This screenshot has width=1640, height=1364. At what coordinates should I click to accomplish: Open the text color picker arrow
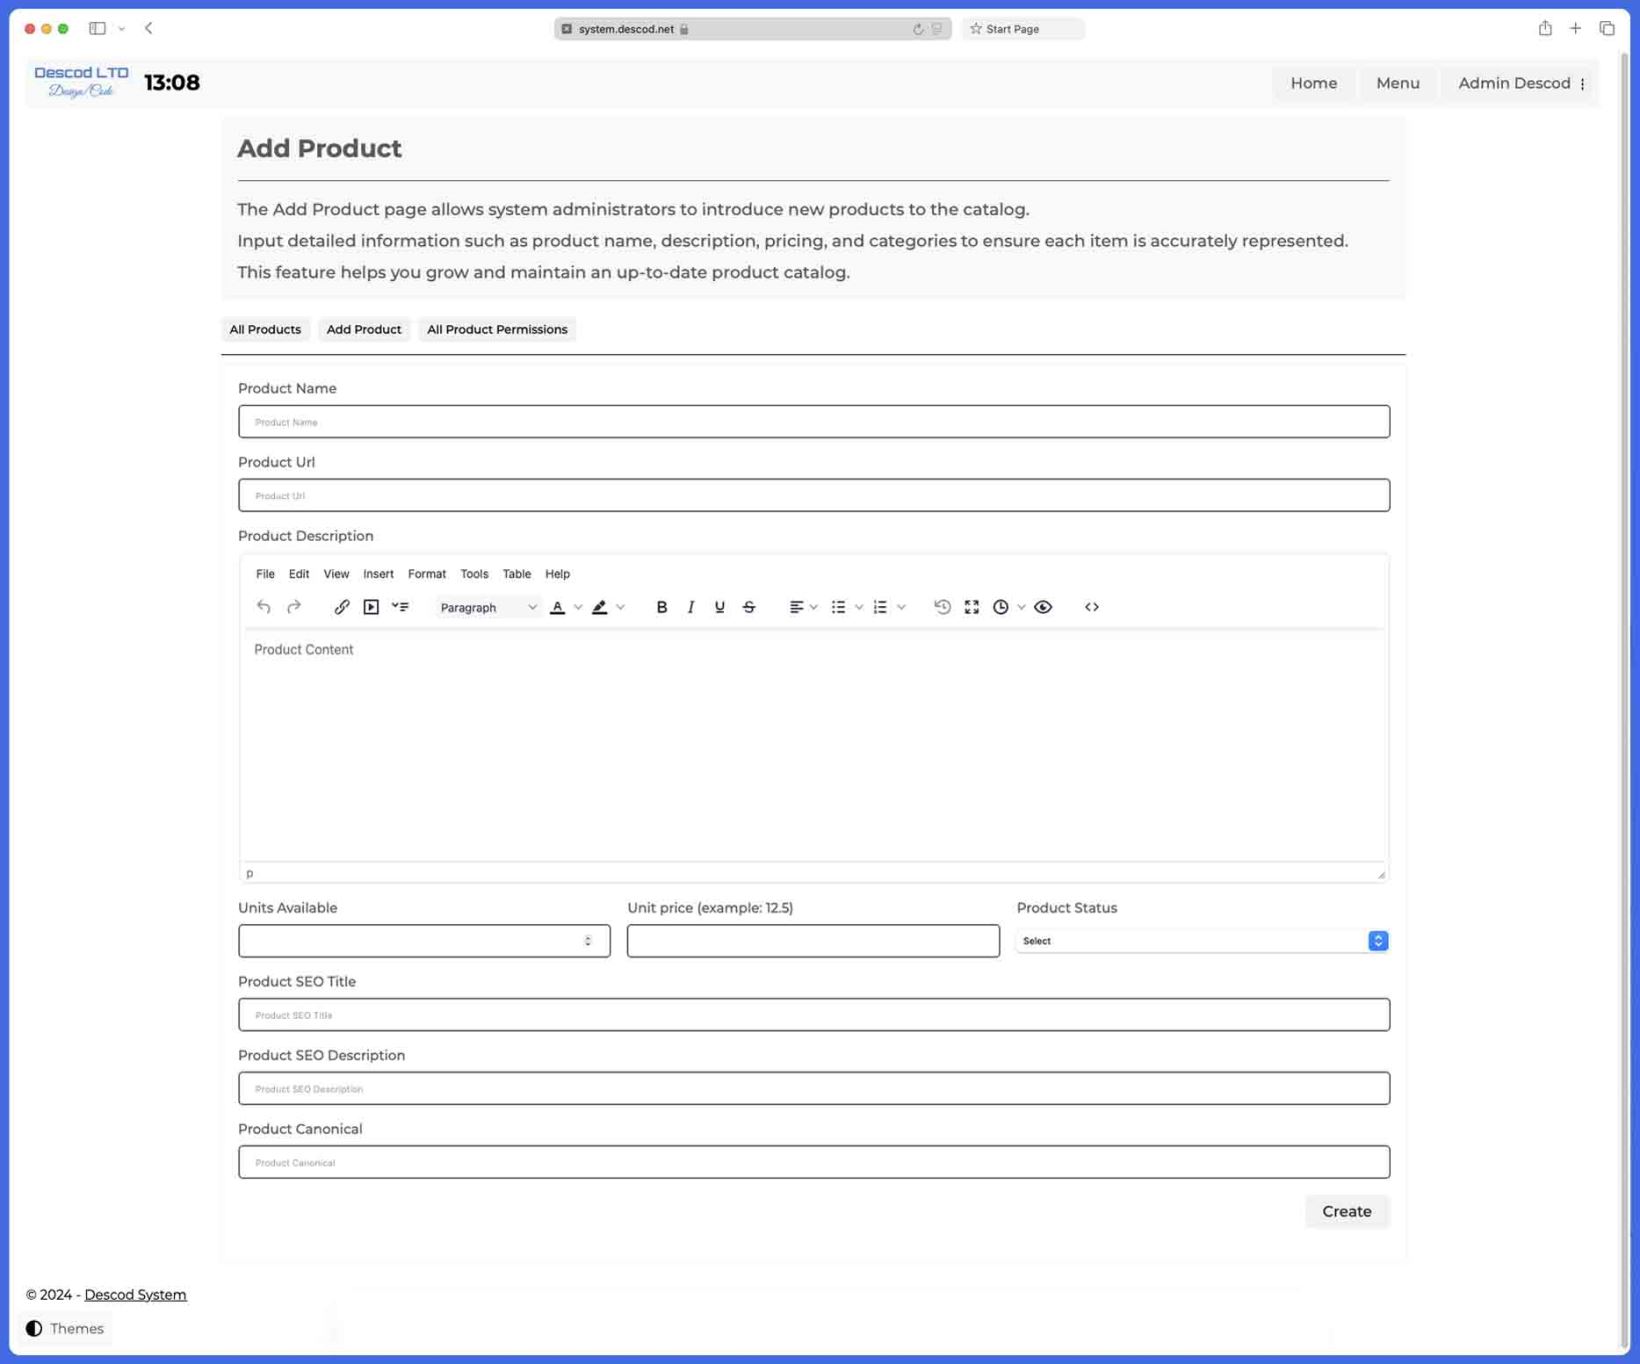click(578, 607)
